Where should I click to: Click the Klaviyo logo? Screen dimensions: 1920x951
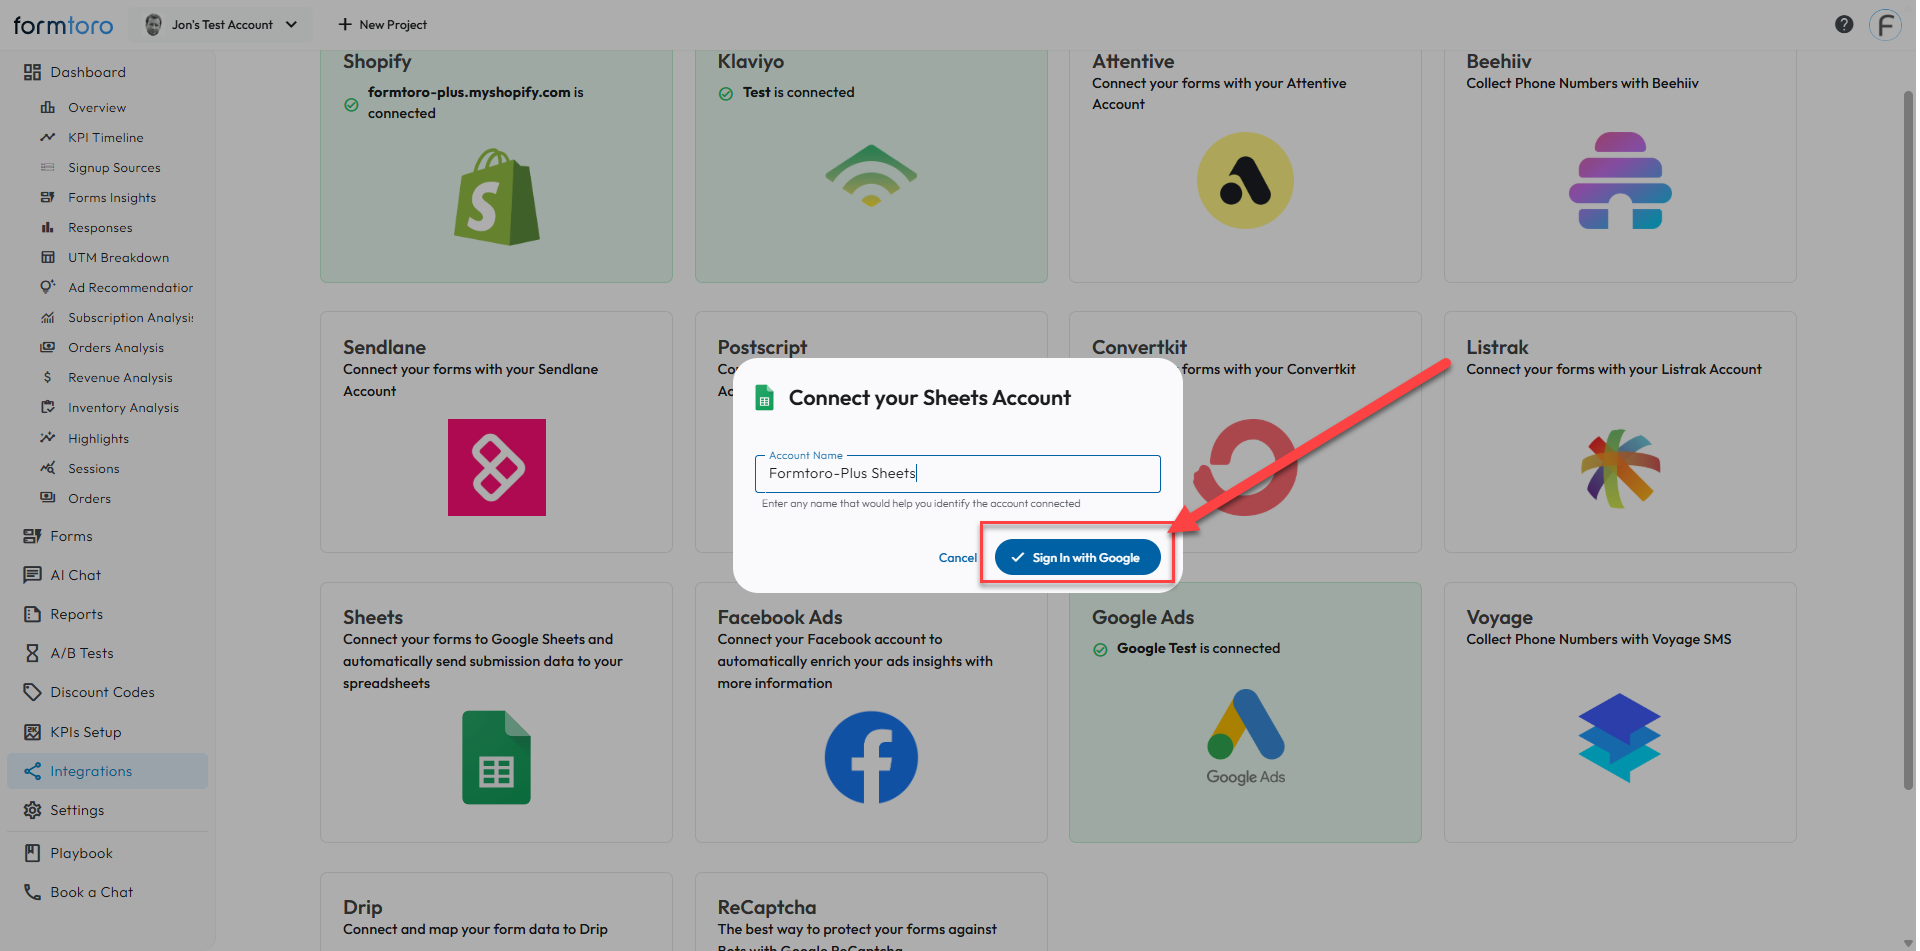click(871, 175)
